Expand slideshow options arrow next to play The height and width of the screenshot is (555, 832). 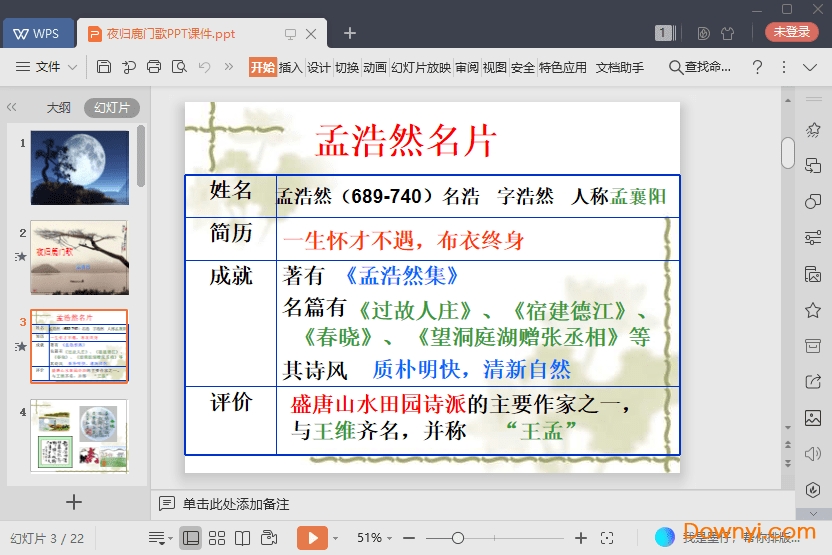coord(335,539)
